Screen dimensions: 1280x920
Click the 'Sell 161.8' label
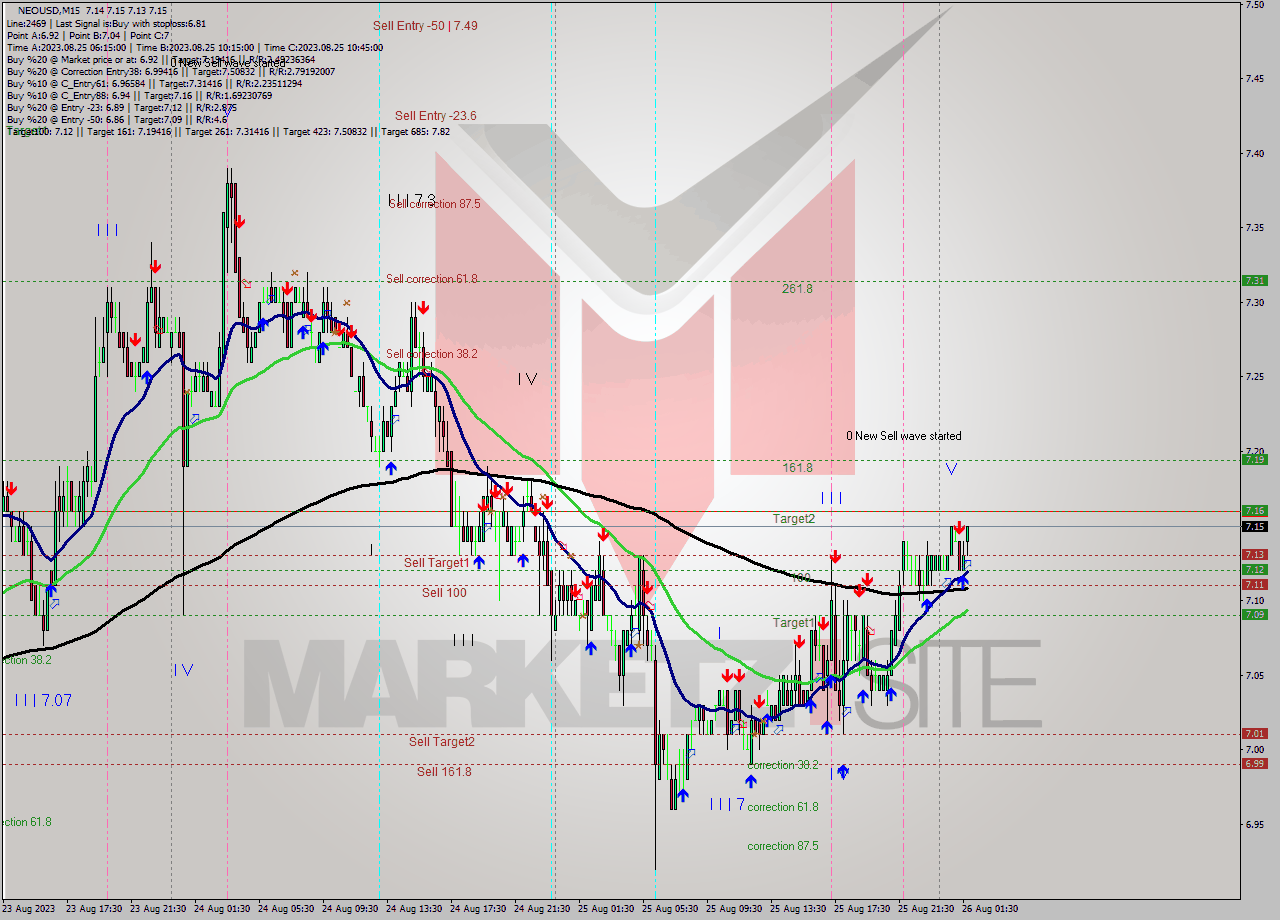[444, 772]
